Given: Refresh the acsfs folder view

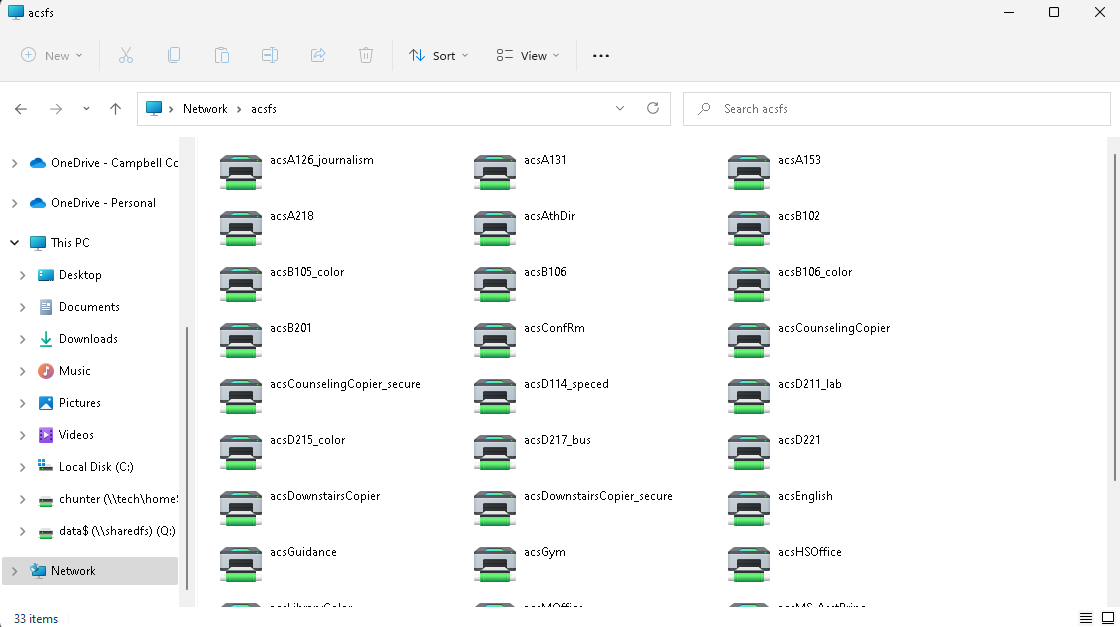Looking at the screenshot, I should pos(653,109).
